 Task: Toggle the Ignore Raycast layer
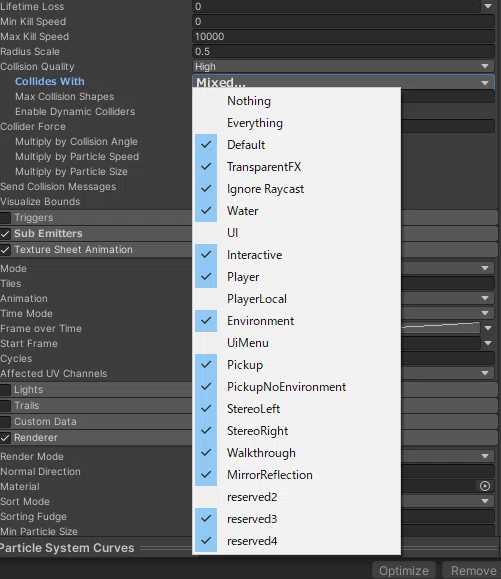[x=296, y=189]
